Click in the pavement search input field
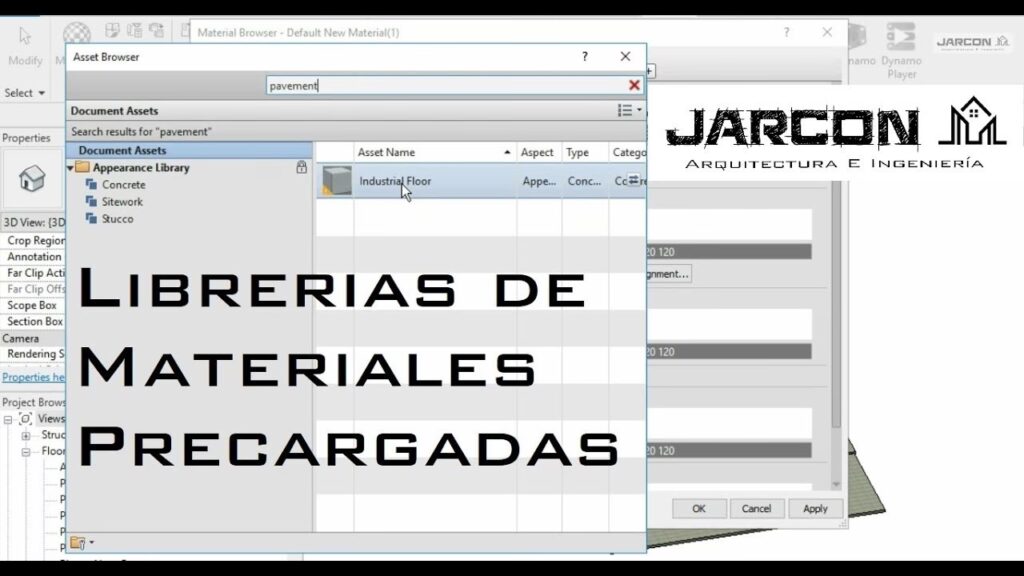This screenshot has height=576, width=1024. (440, 86)
